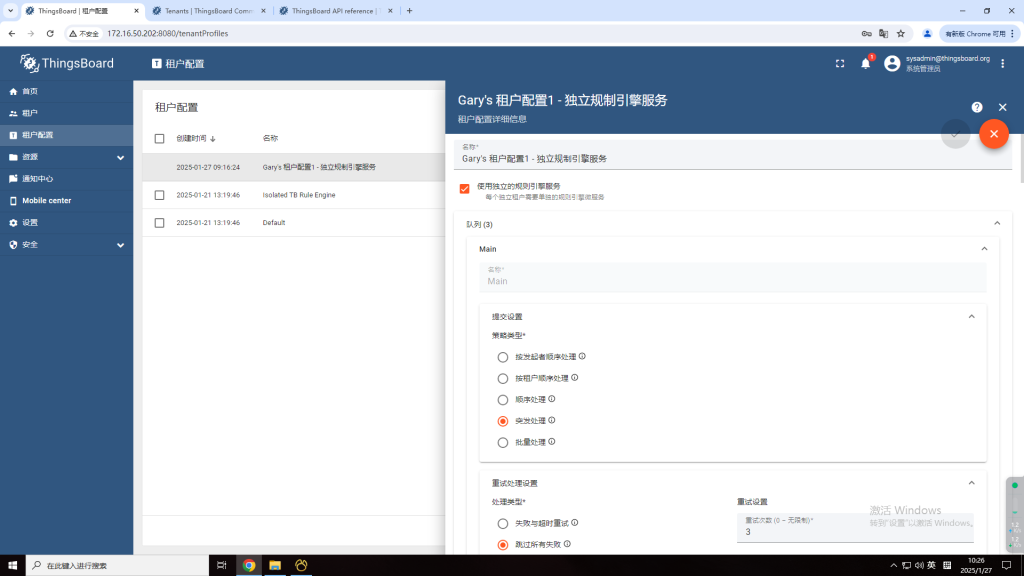Click the browser address bar
1024x576 pixels.
click(480, 33)
